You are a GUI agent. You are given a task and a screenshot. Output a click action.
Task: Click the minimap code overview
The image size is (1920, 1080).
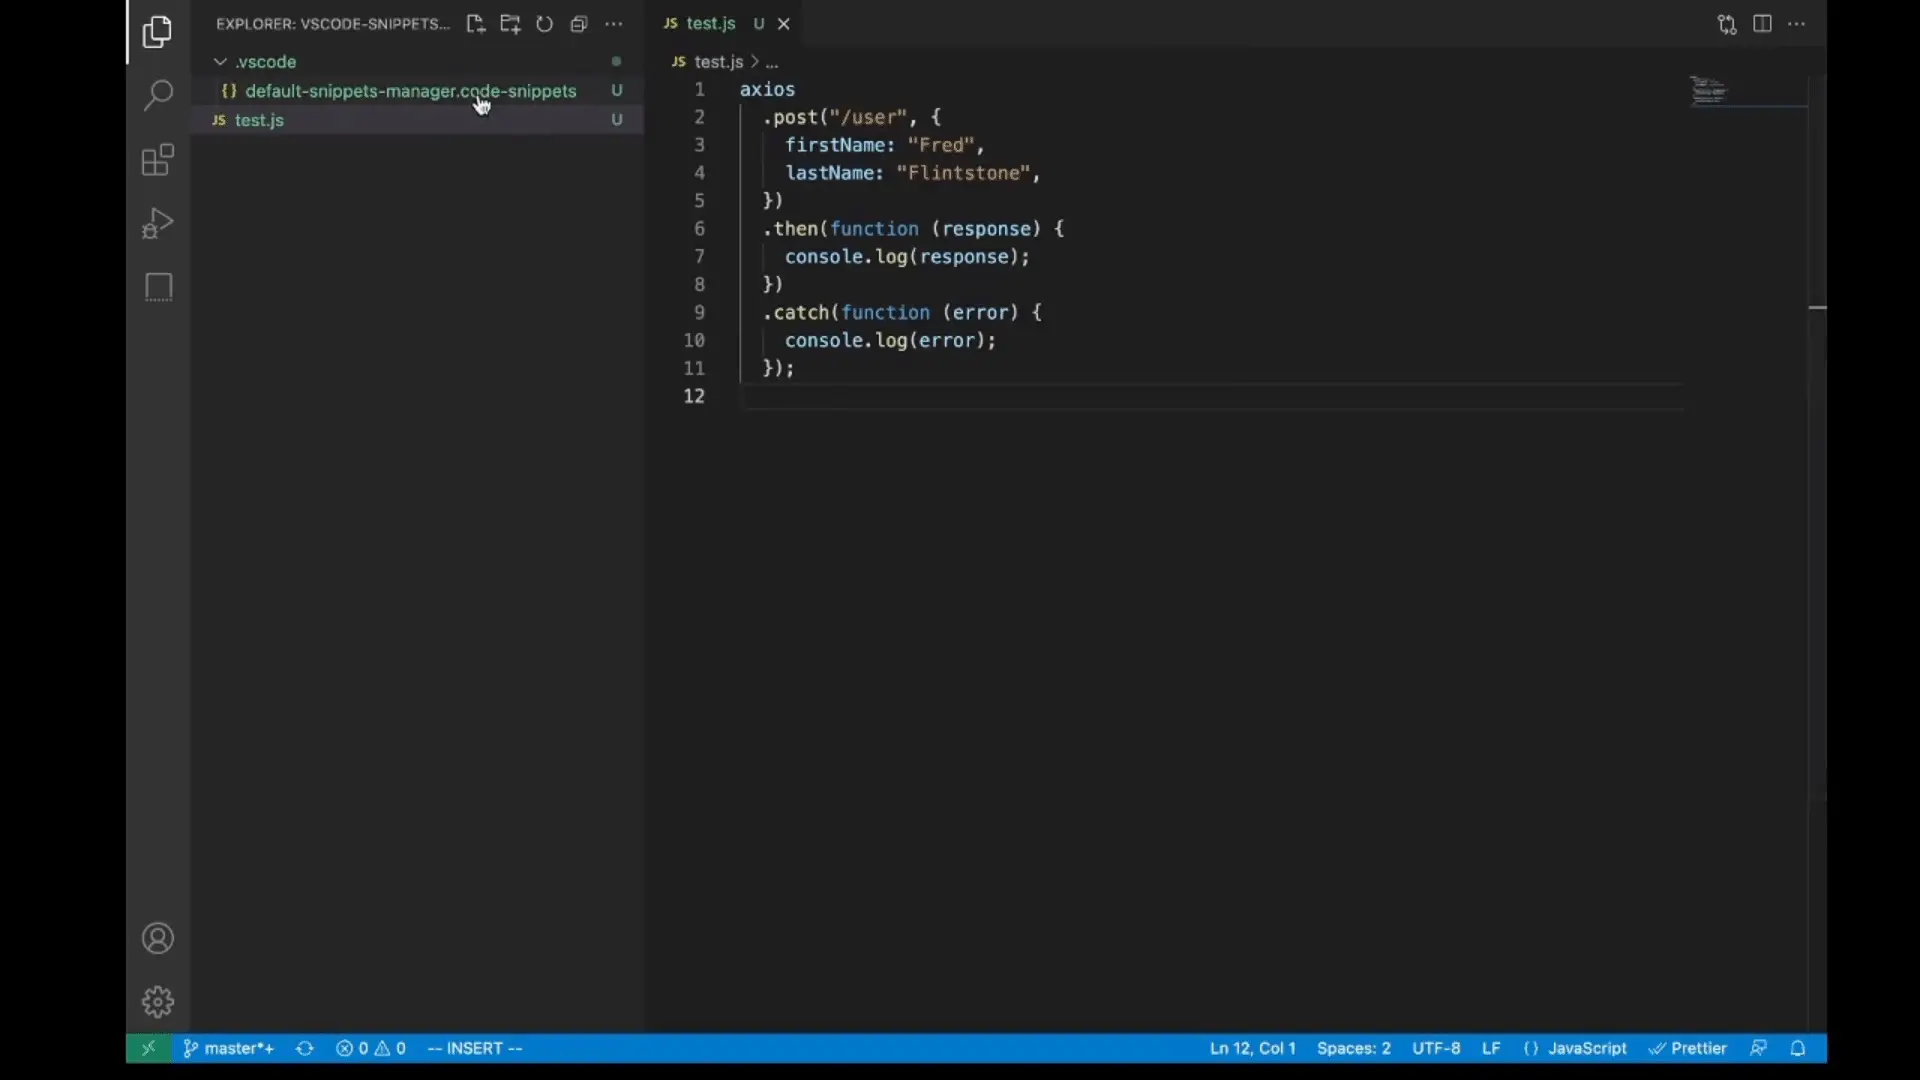click(x=1708, y=91)
